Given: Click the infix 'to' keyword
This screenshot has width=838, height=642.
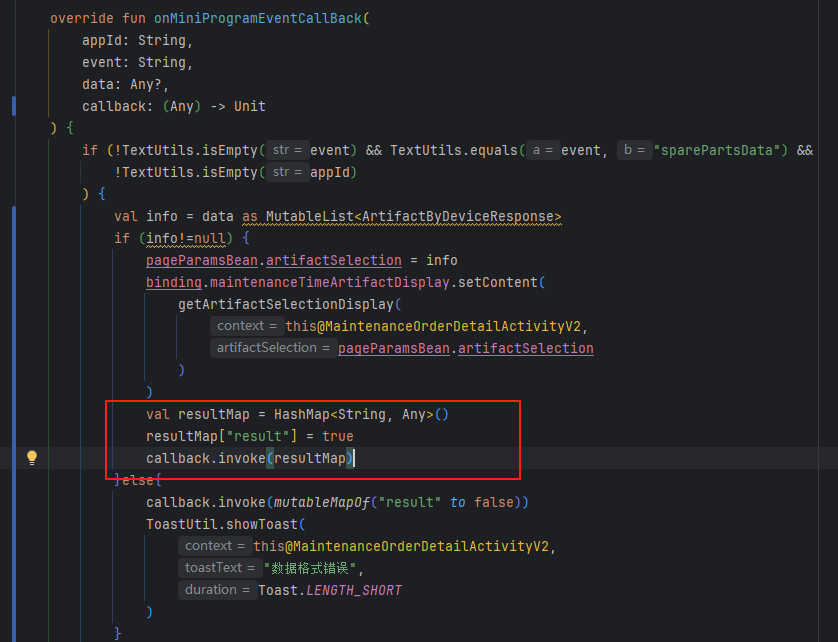Looking at the screenshot, I should [x=457, y=502].
